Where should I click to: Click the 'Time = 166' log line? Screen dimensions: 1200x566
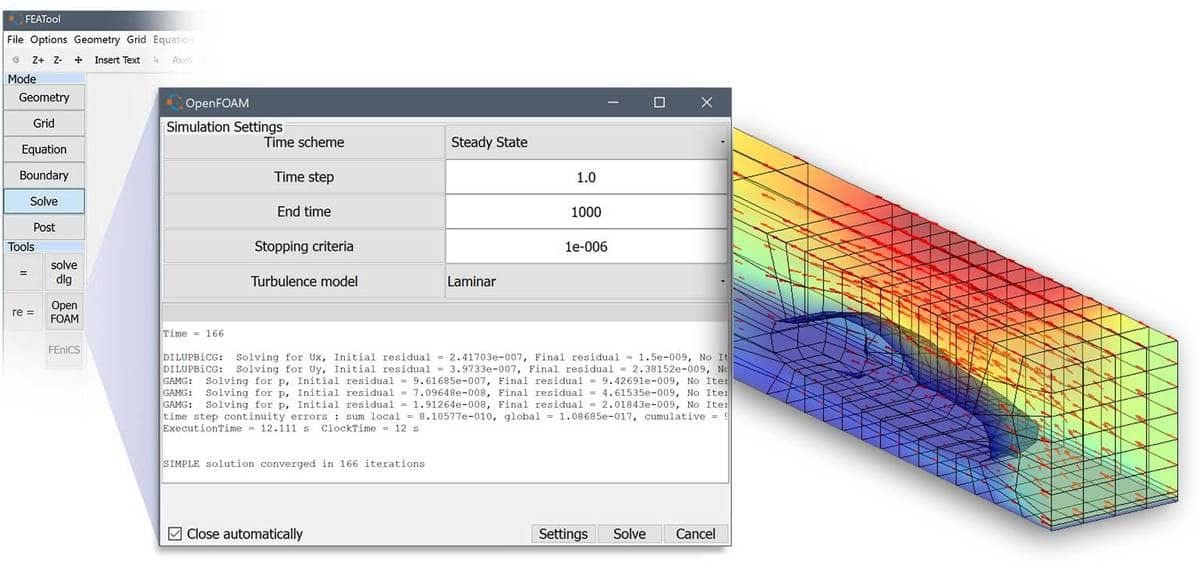195,333
